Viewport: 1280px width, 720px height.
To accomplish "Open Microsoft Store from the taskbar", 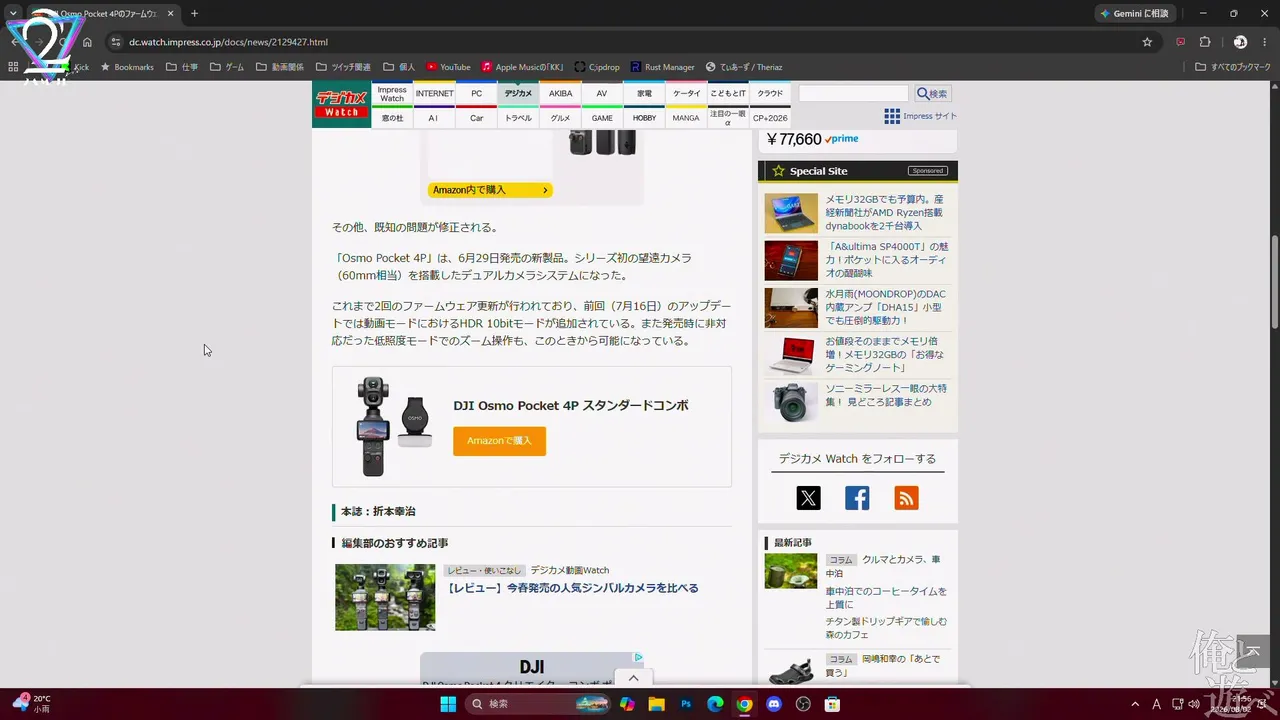I will click(832, 704).
